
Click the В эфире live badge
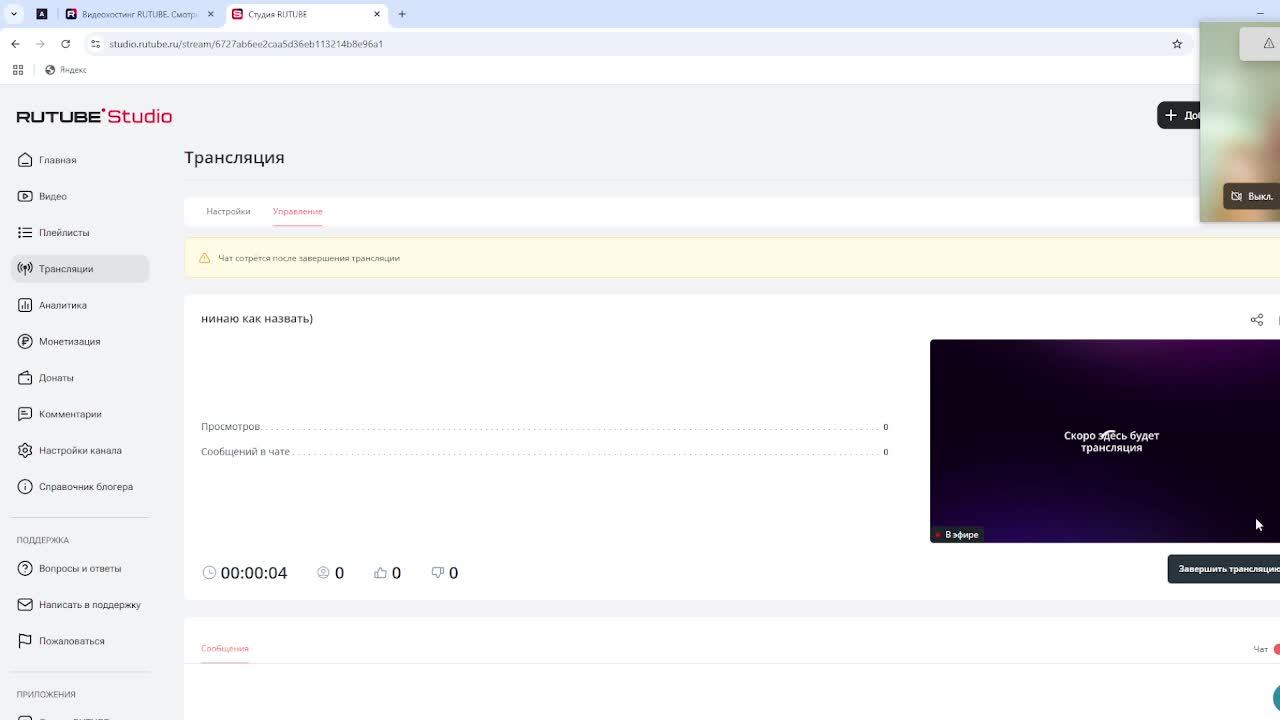[x=957, y=535]
